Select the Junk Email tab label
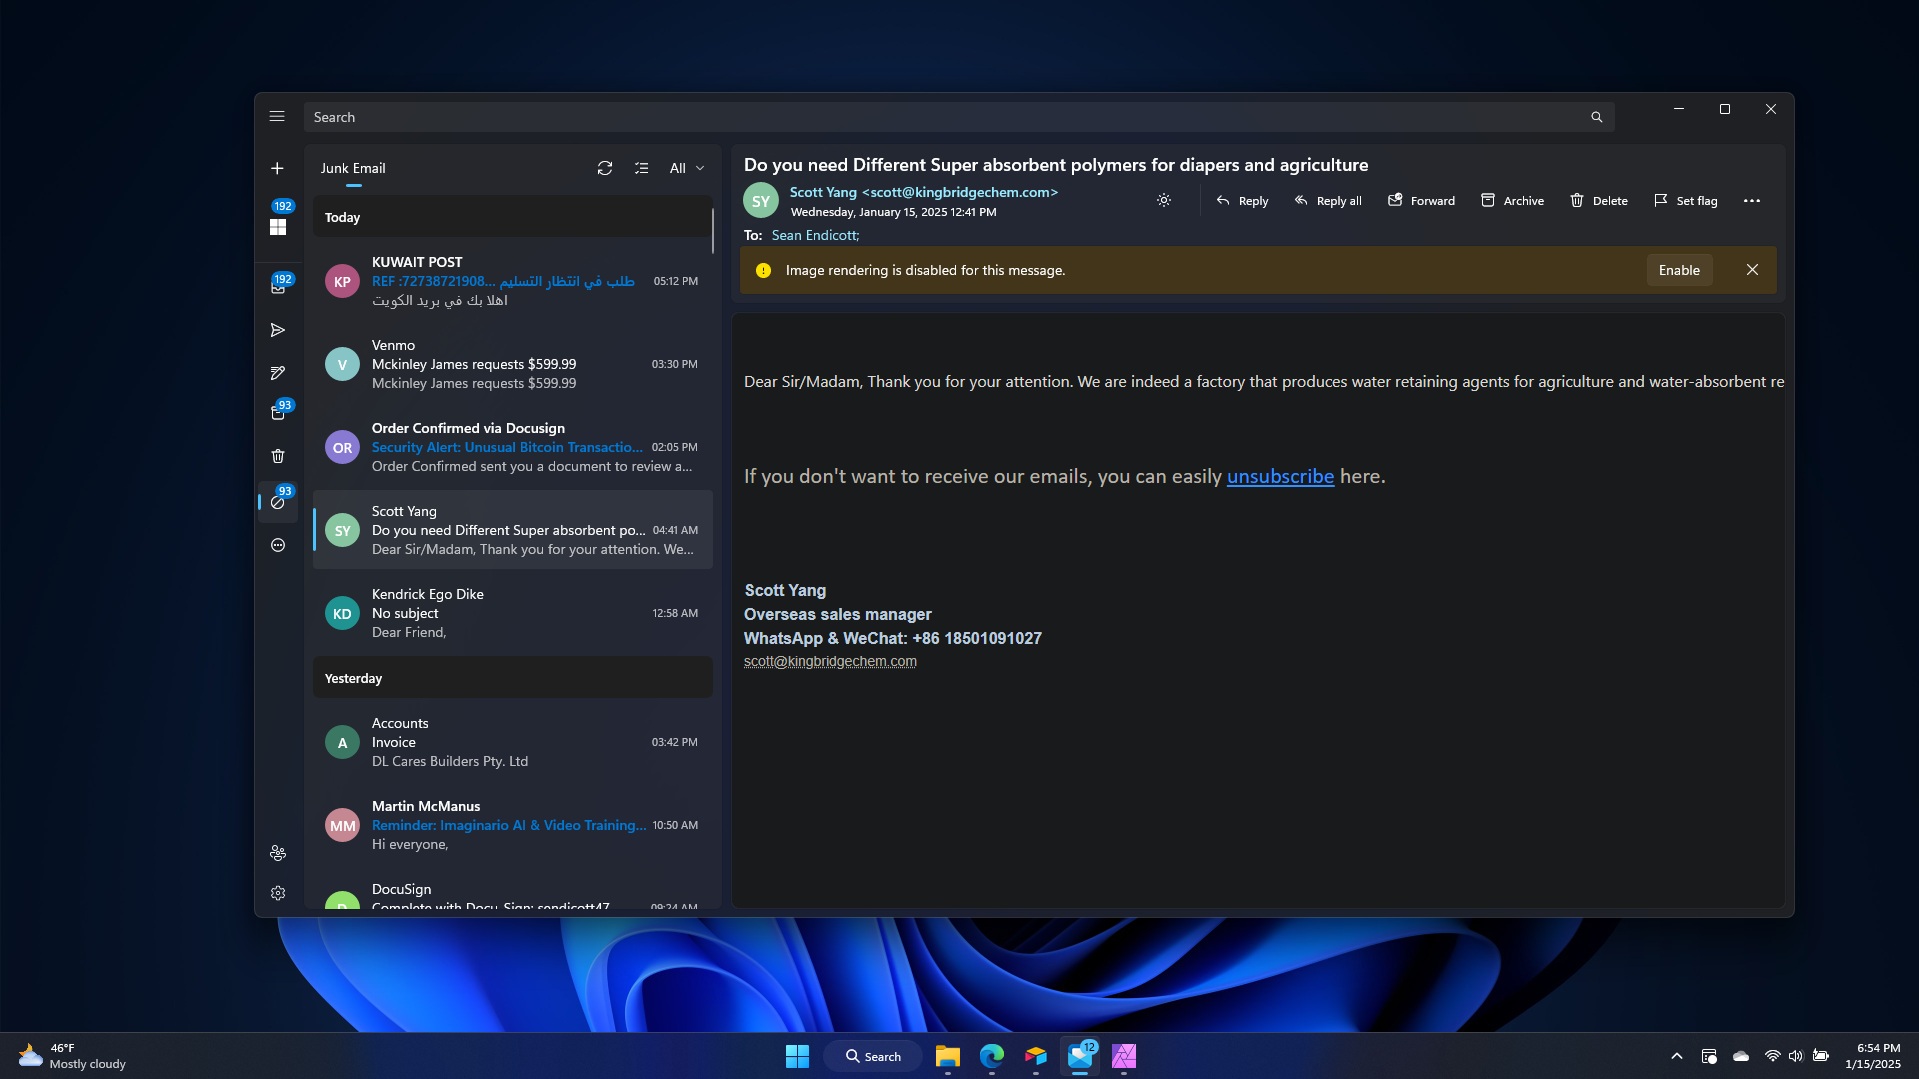The image size is (1919, 1079). (353, 168)
